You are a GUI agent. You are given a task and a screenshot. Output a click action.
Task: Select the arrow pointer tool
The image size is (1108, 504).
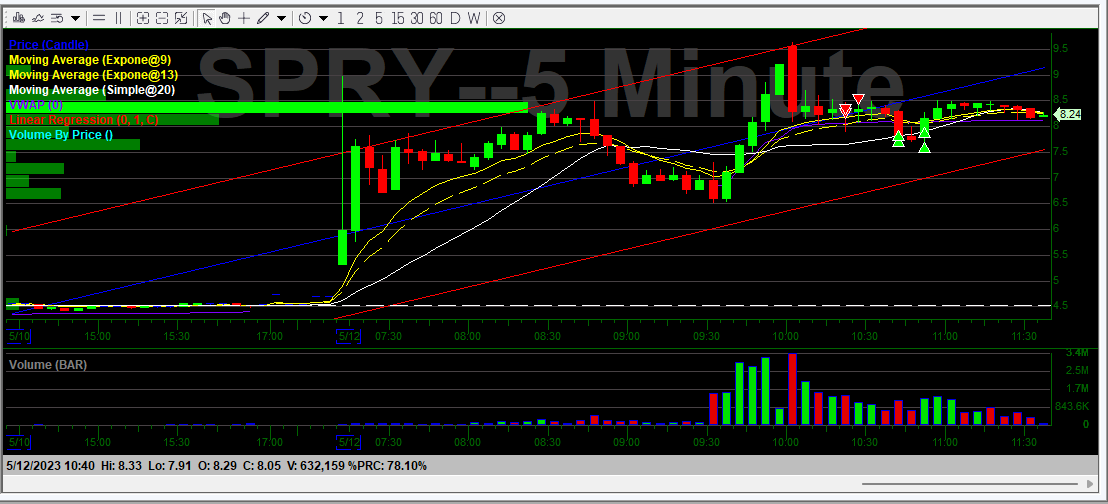coord(206,18)
